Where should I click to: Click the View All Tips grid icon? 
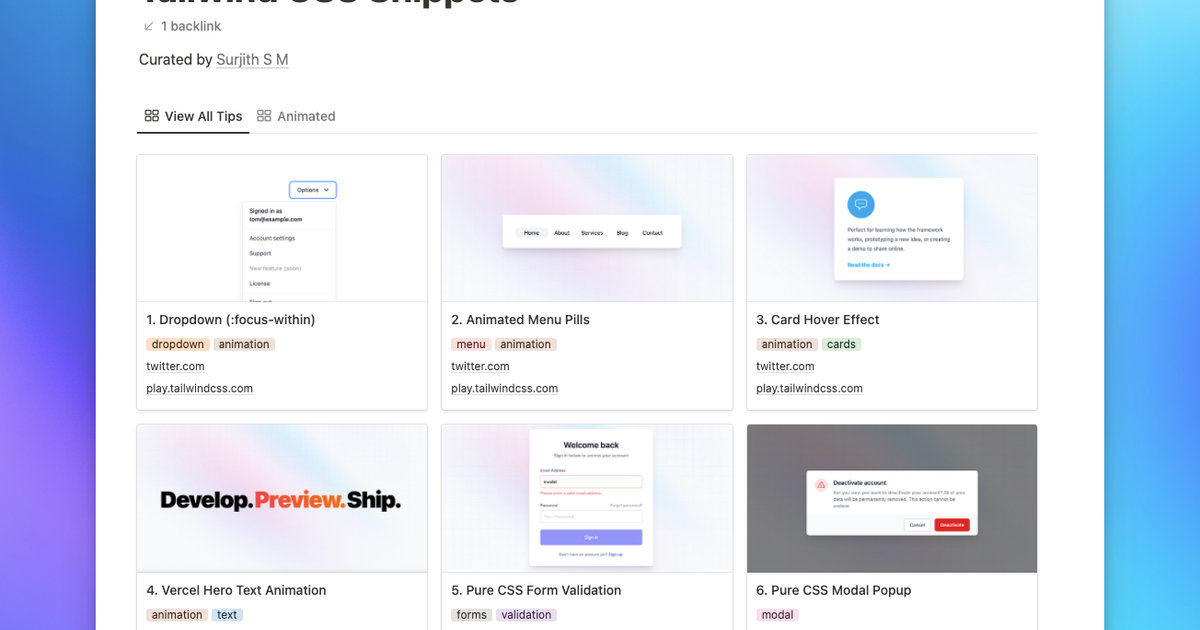(152, 116)
